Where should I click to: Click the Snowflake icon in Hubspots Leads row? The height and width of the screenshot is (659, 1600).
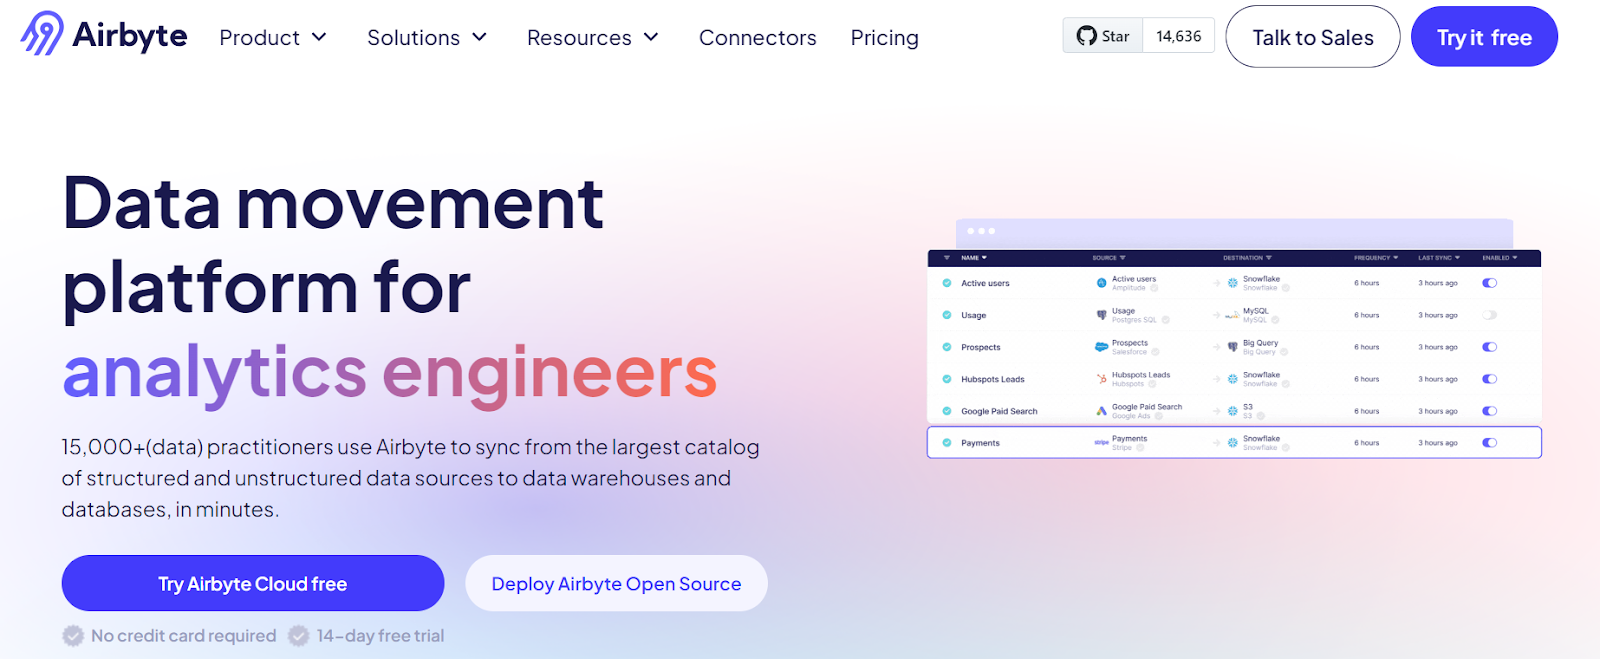pos(1233,379)
